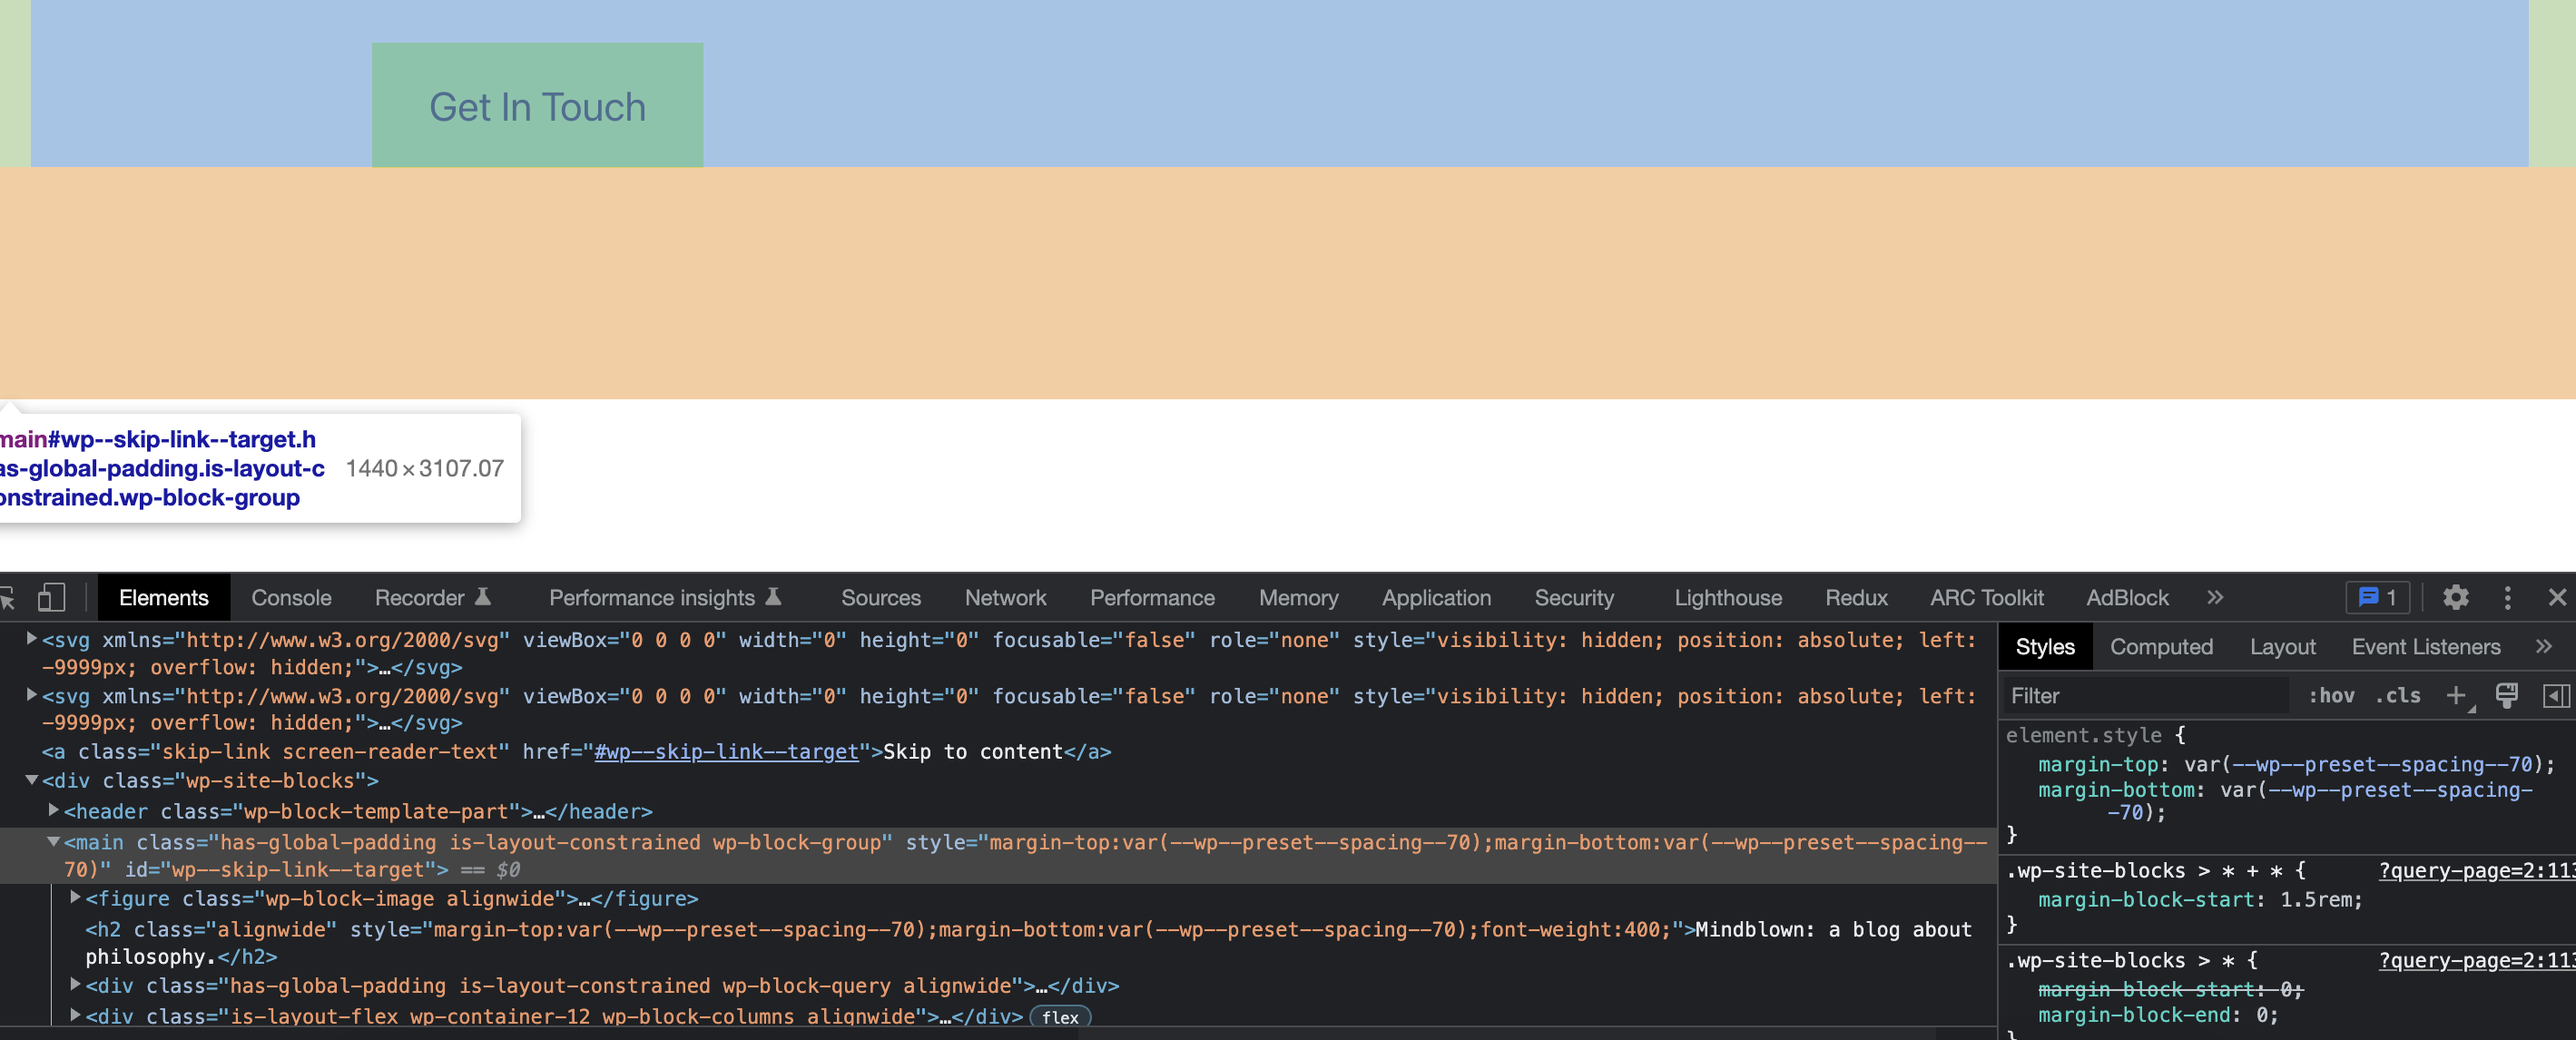Click the inspect element picker icon
The image size is (2576, 1040).
(x=8, y=598)
